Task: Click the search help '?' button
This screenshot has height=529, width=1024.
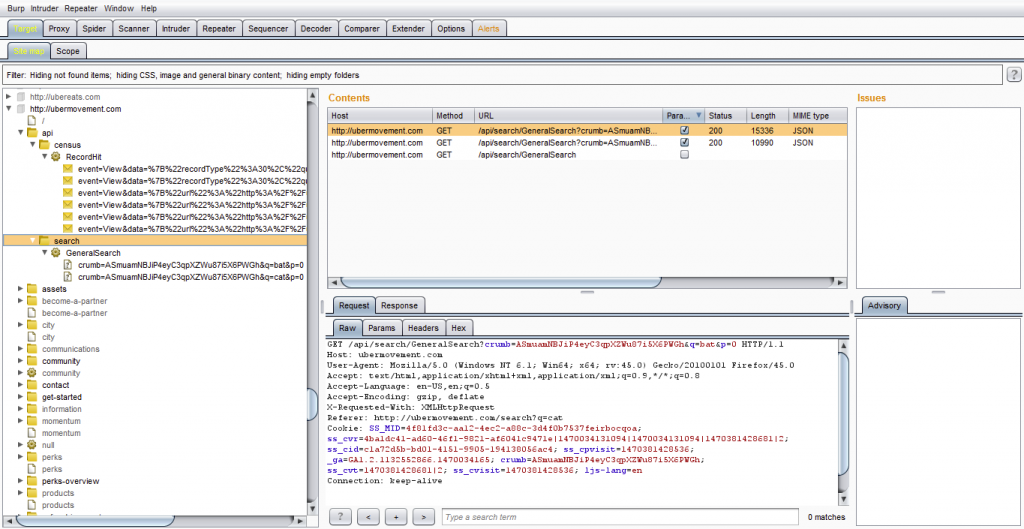Action: [340, 517]
